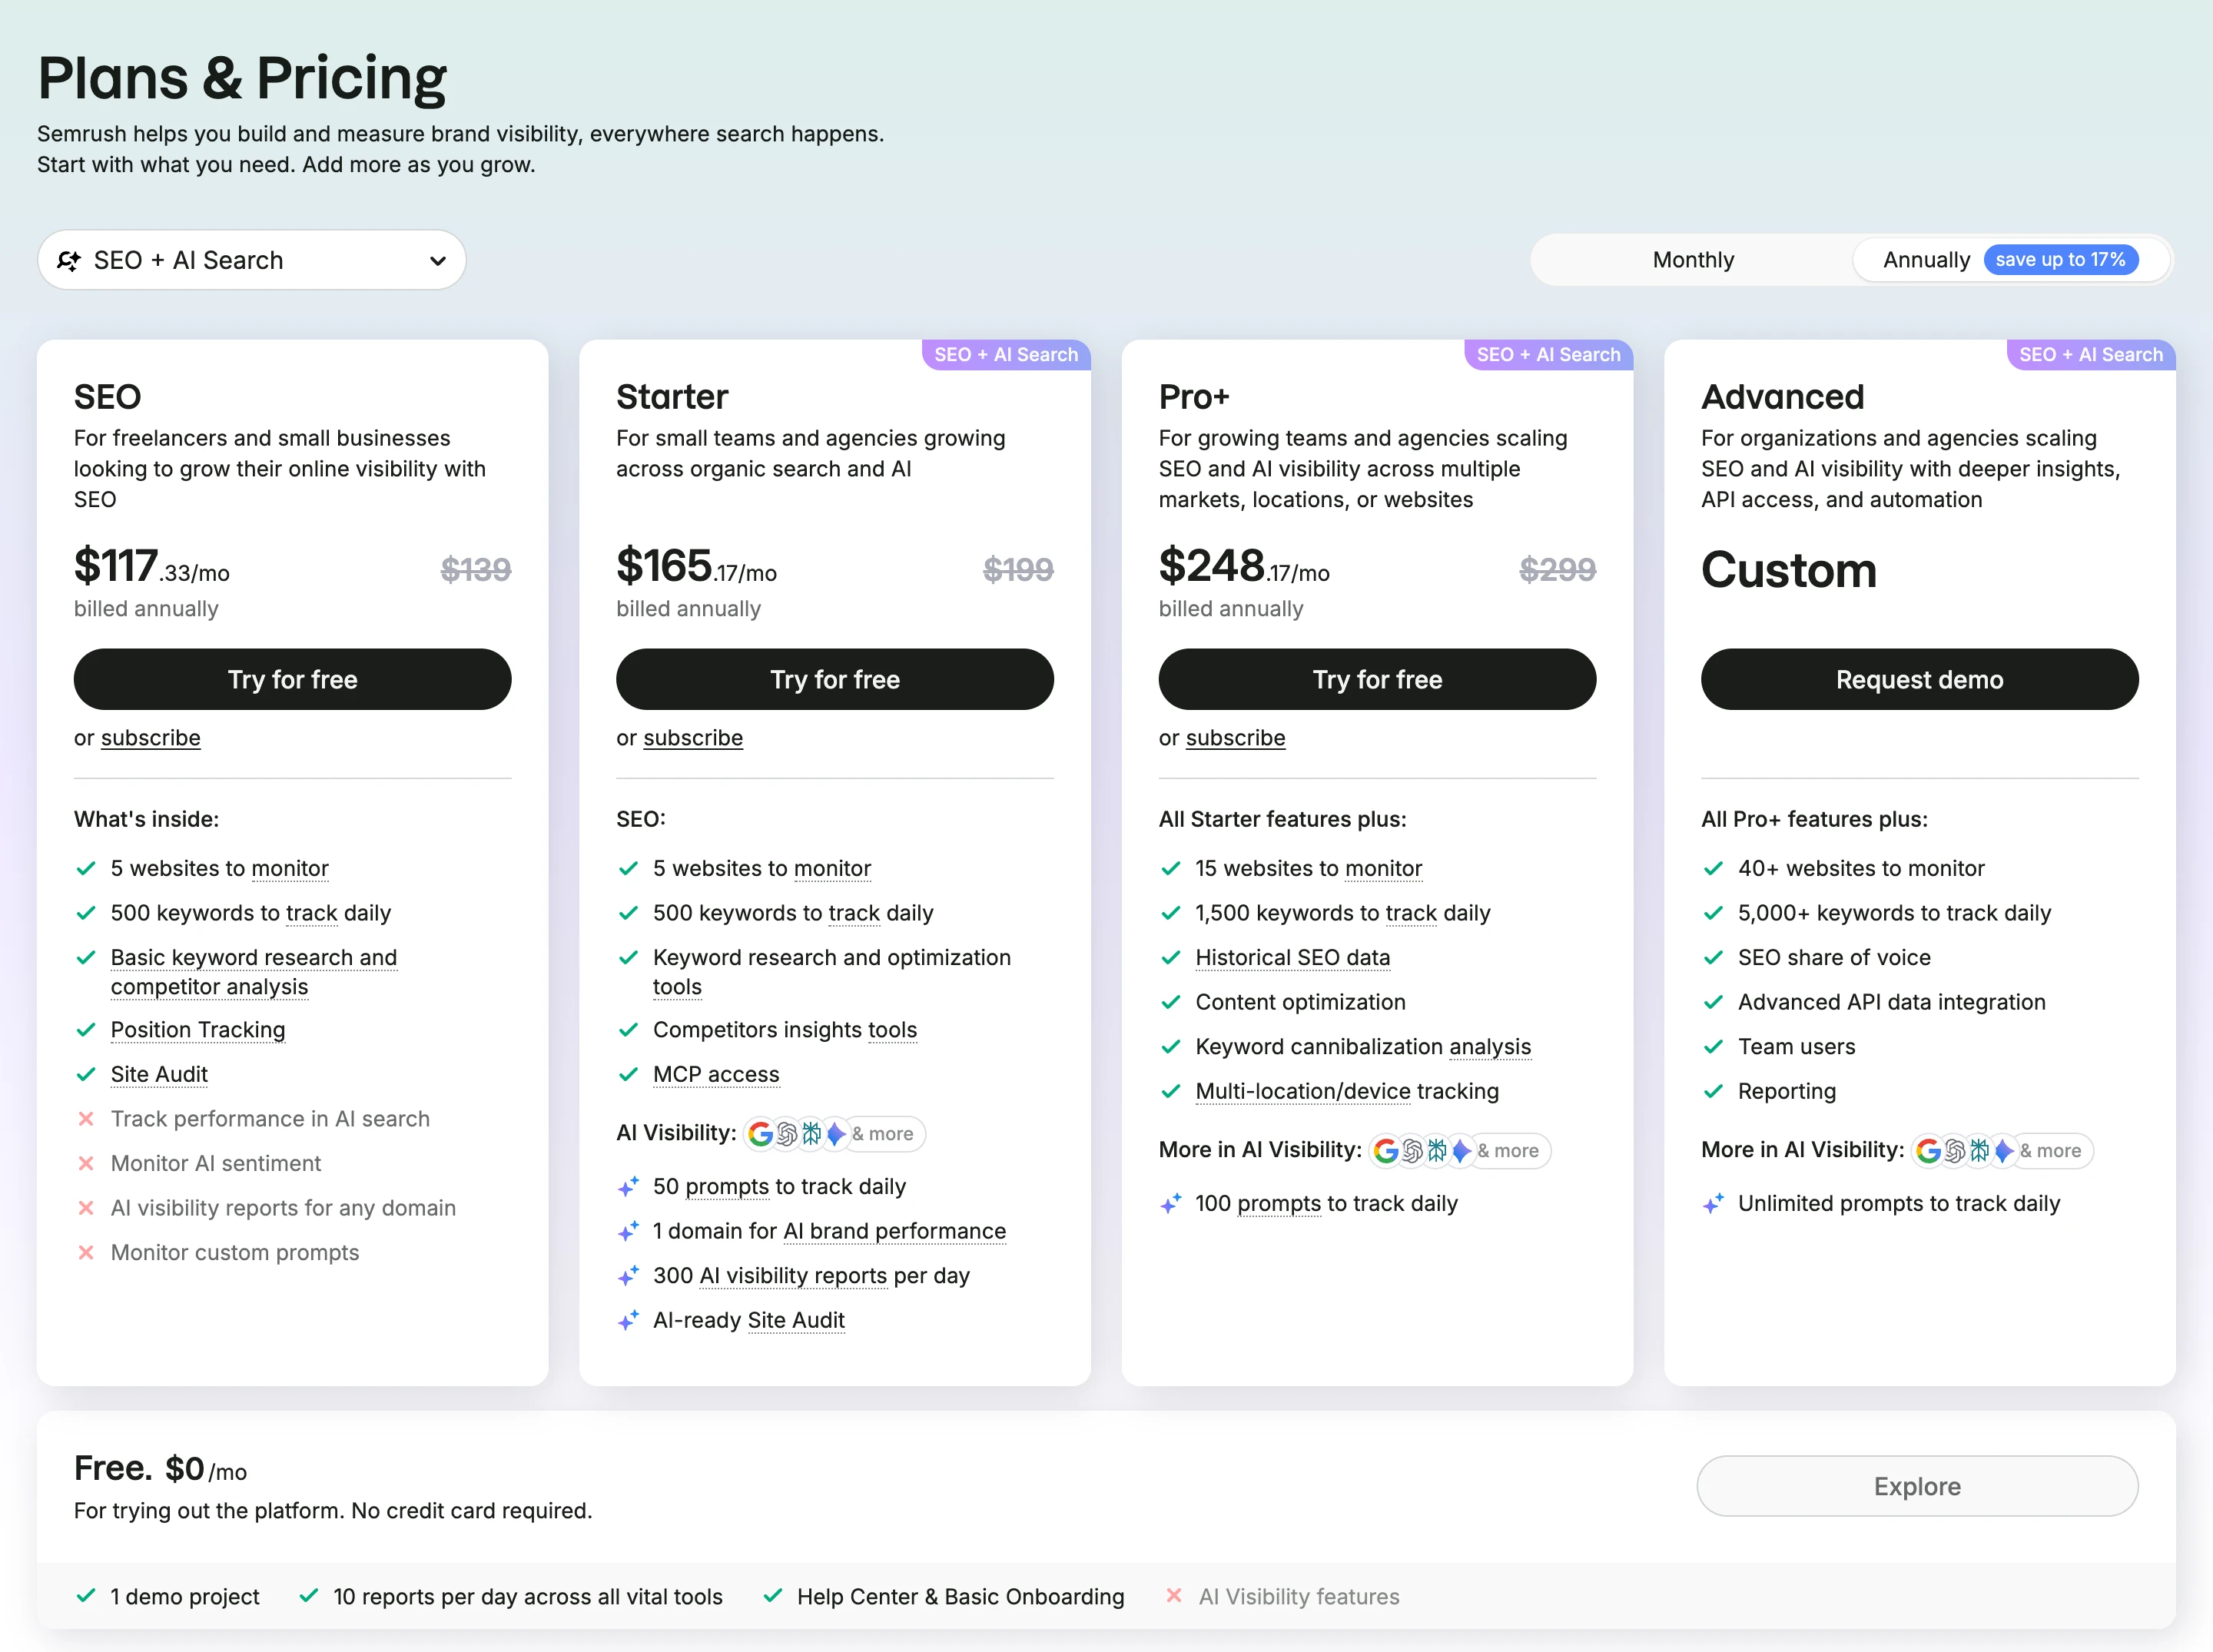Click Gemini icon in Starter AI Visibility
Viewport: 2213px width, 1652px height.
click(835, 1134)
